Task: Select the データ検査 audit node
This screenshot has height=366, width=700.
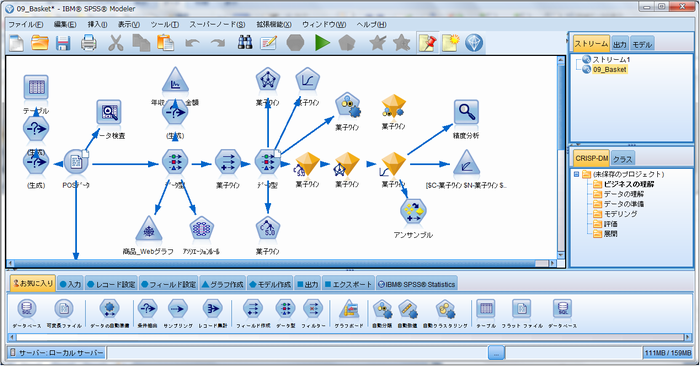Action: point(109,112)
